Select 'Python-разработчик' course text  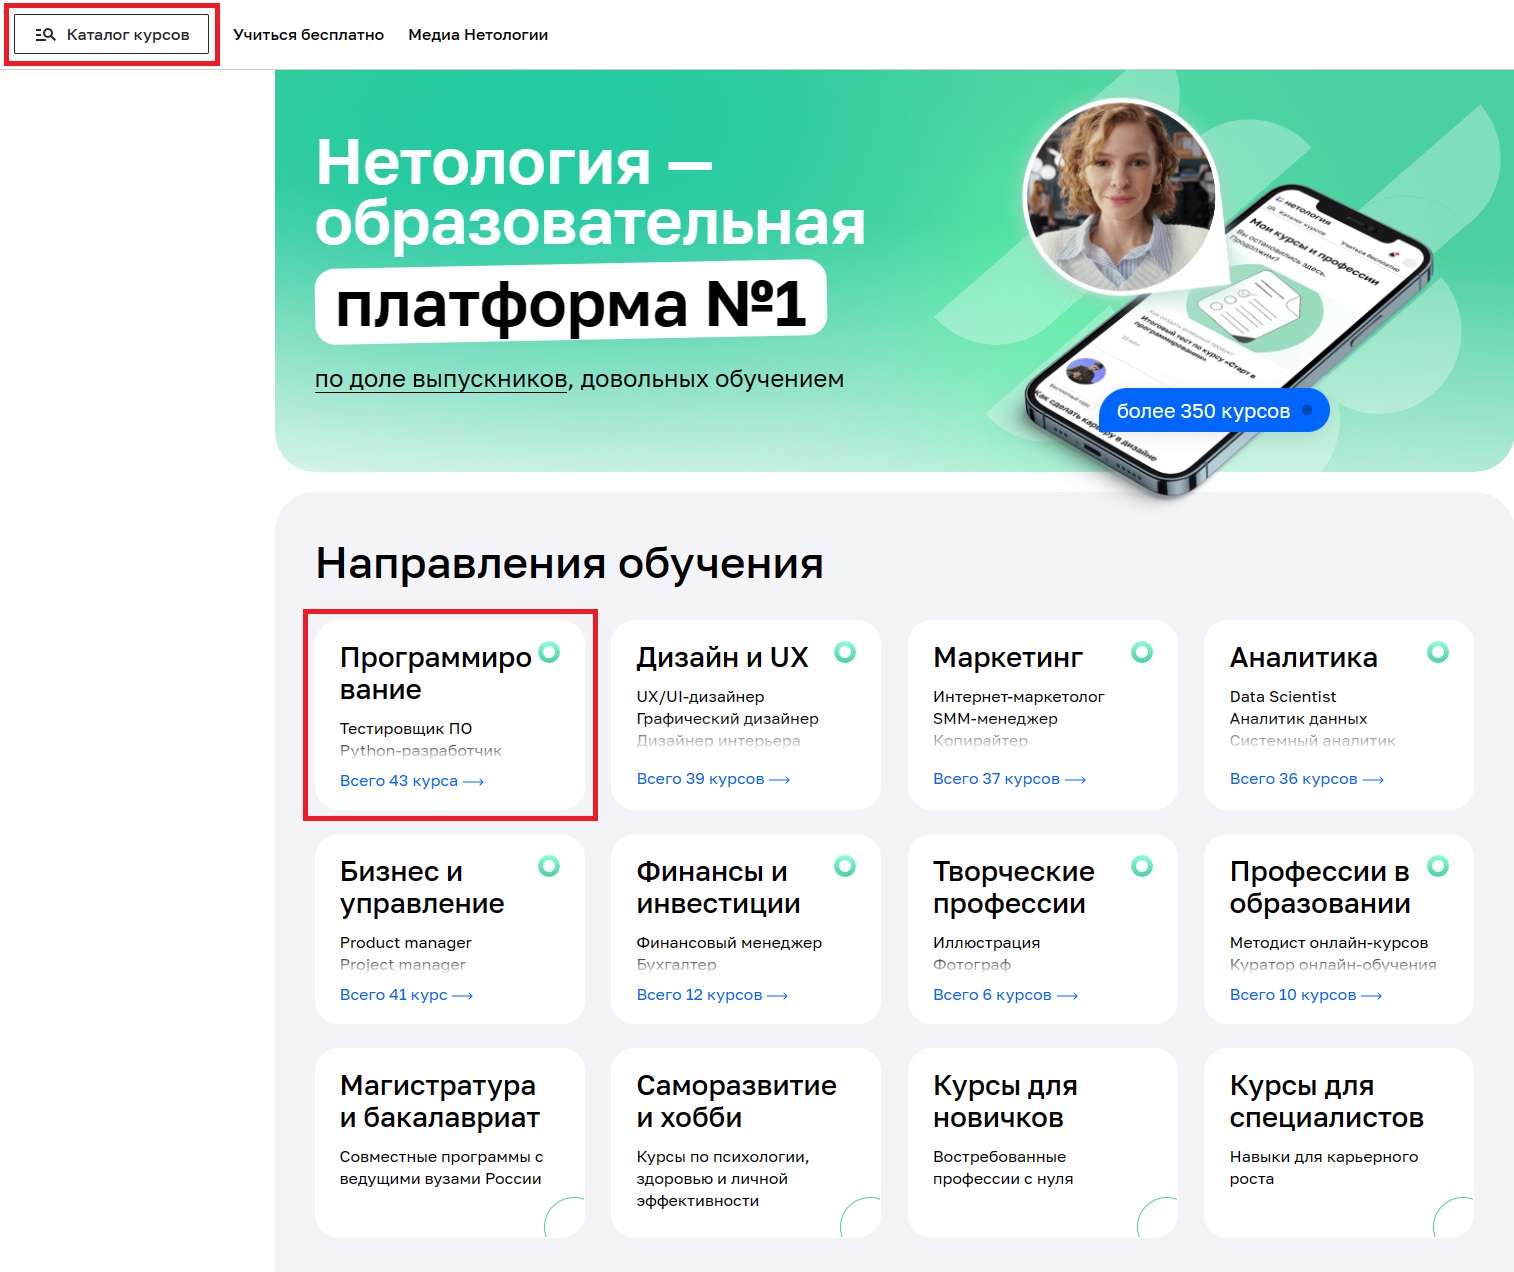coord(421,750)
